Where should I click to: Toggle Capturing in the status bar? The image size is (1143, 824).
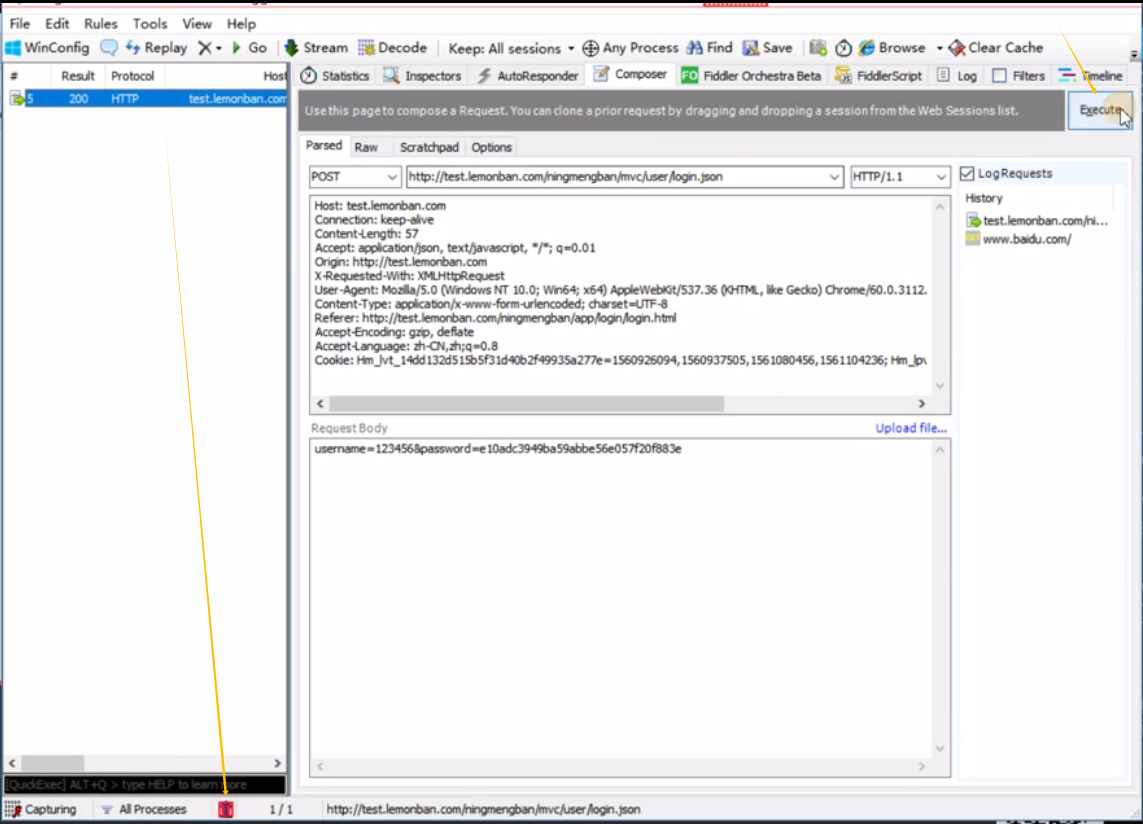click(41, 809)
